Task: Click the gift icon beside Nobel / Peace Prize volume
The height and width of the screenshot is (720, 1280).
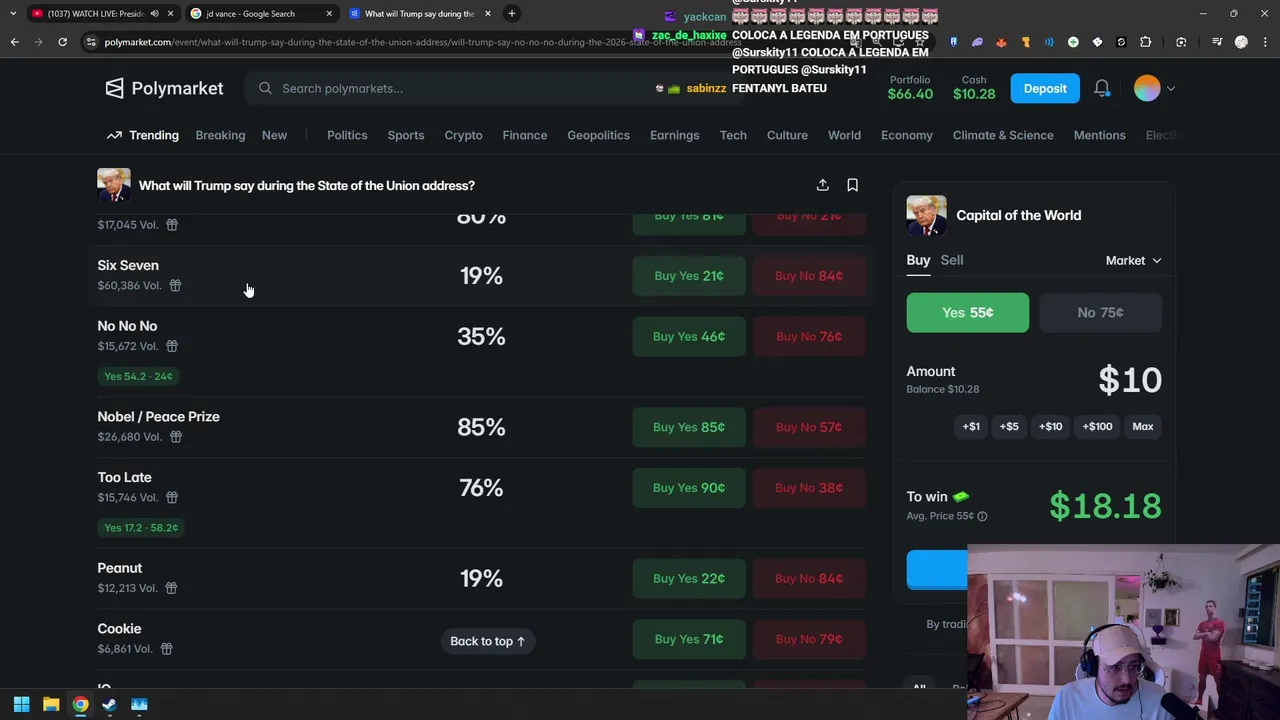Action: point(176,437)
